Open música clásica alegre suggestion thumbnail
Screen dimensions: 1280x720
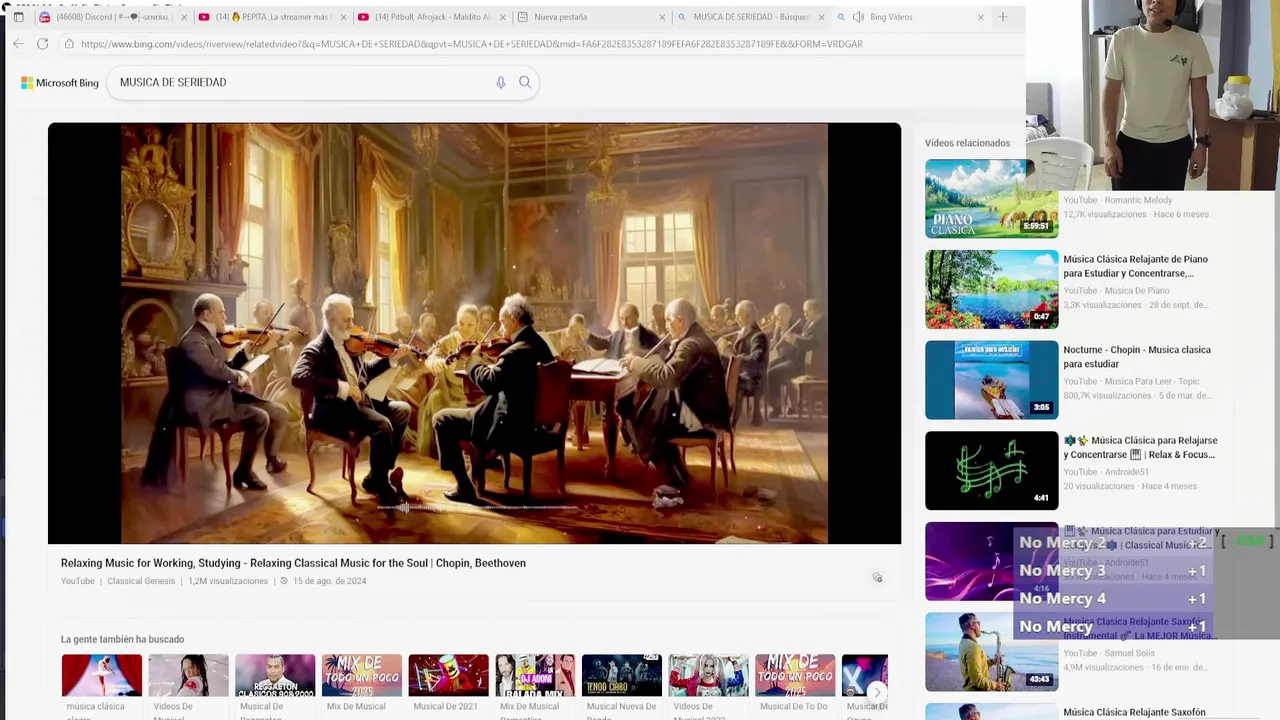(x=101, y=675)
